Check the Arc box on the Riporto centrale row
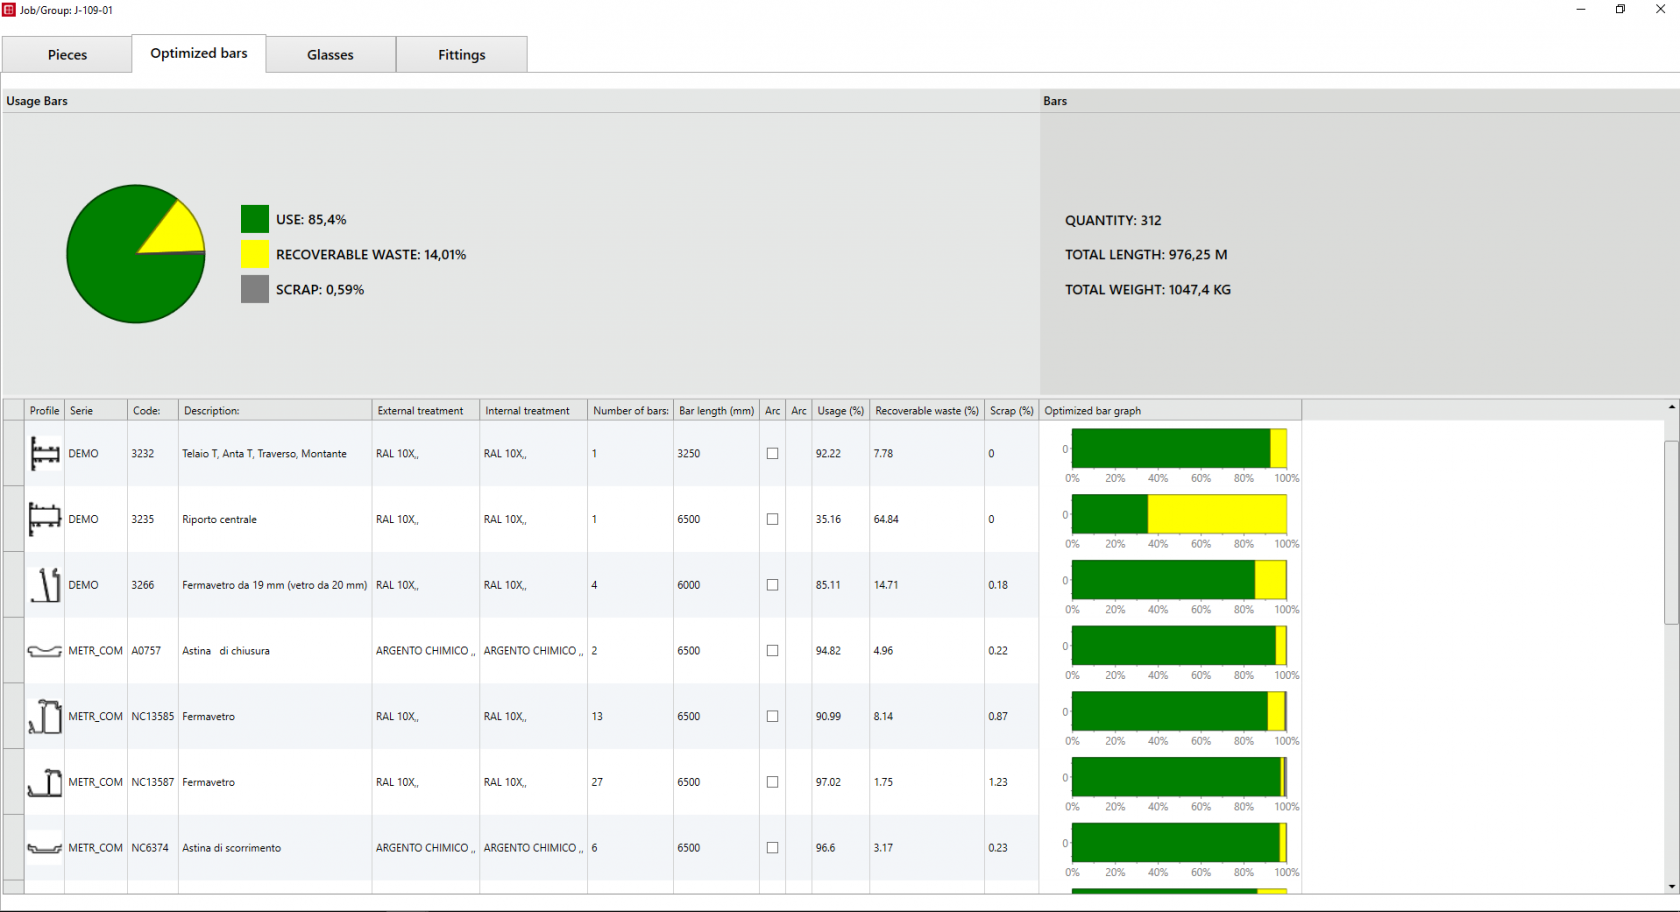The height and width of the screenshot is (912, 1680). pos(772,519)
